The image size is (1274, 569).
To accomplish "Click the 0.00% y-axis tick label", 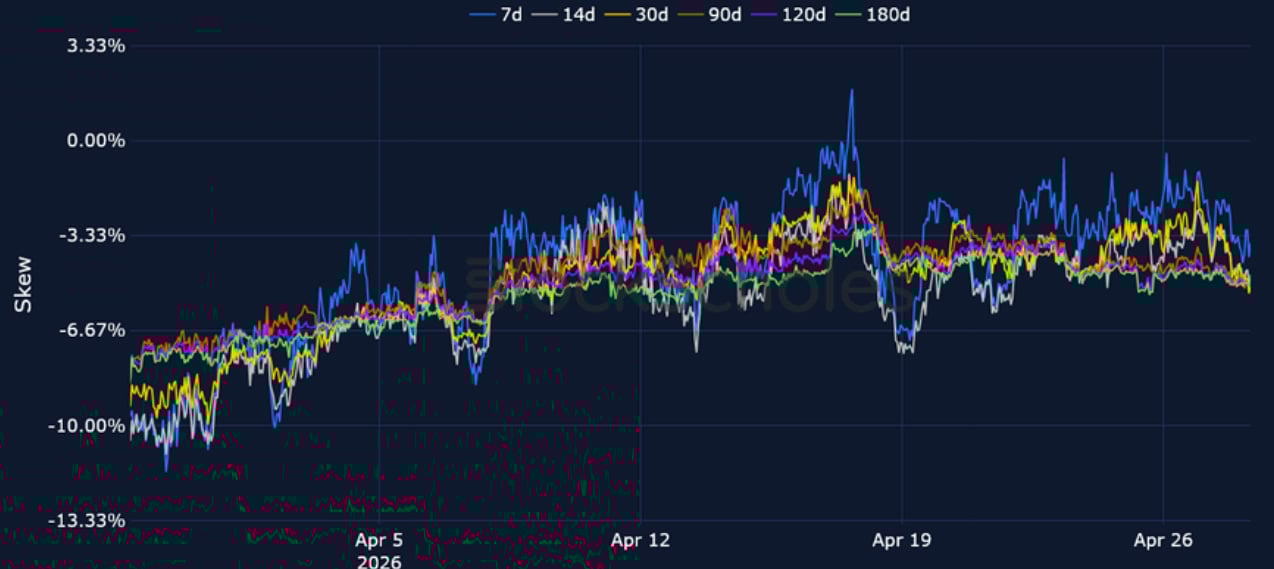I will [96, 141].
